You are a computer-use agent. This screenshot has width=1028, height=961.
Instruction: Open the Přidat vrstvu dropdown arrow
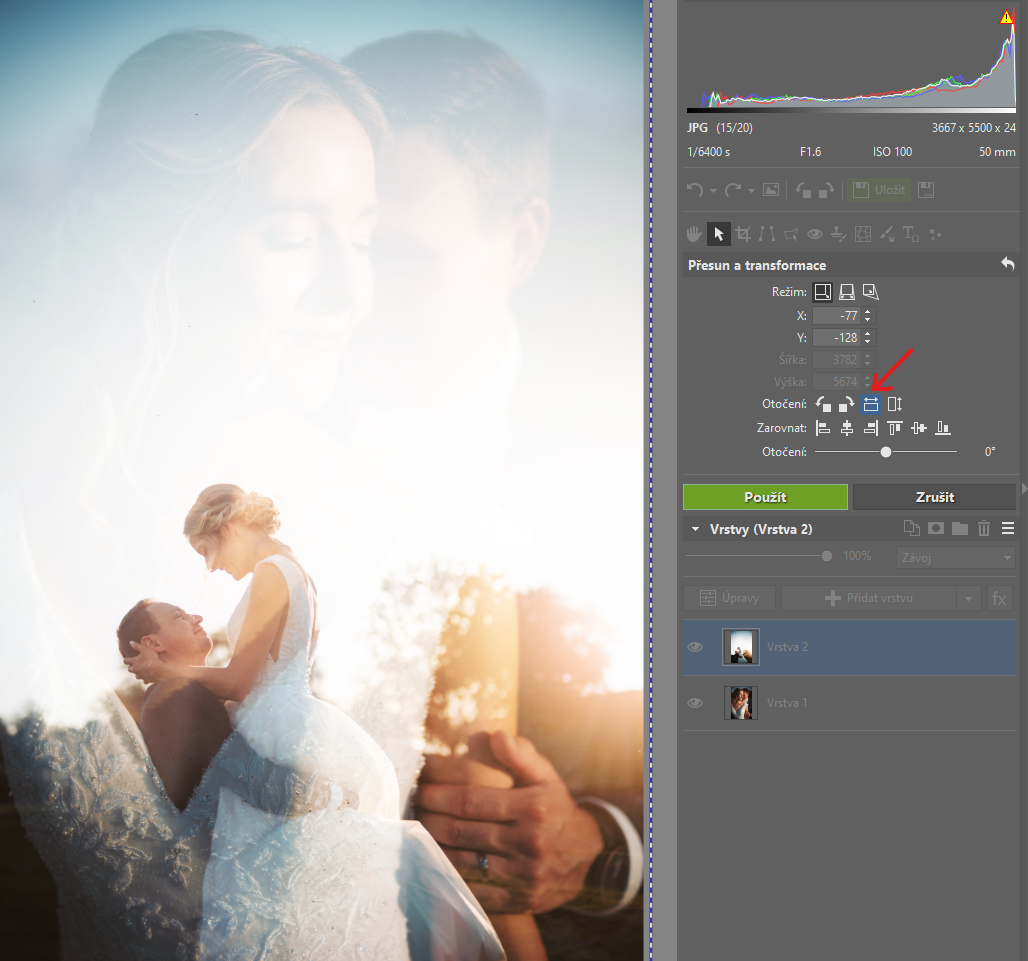[967, 598]
